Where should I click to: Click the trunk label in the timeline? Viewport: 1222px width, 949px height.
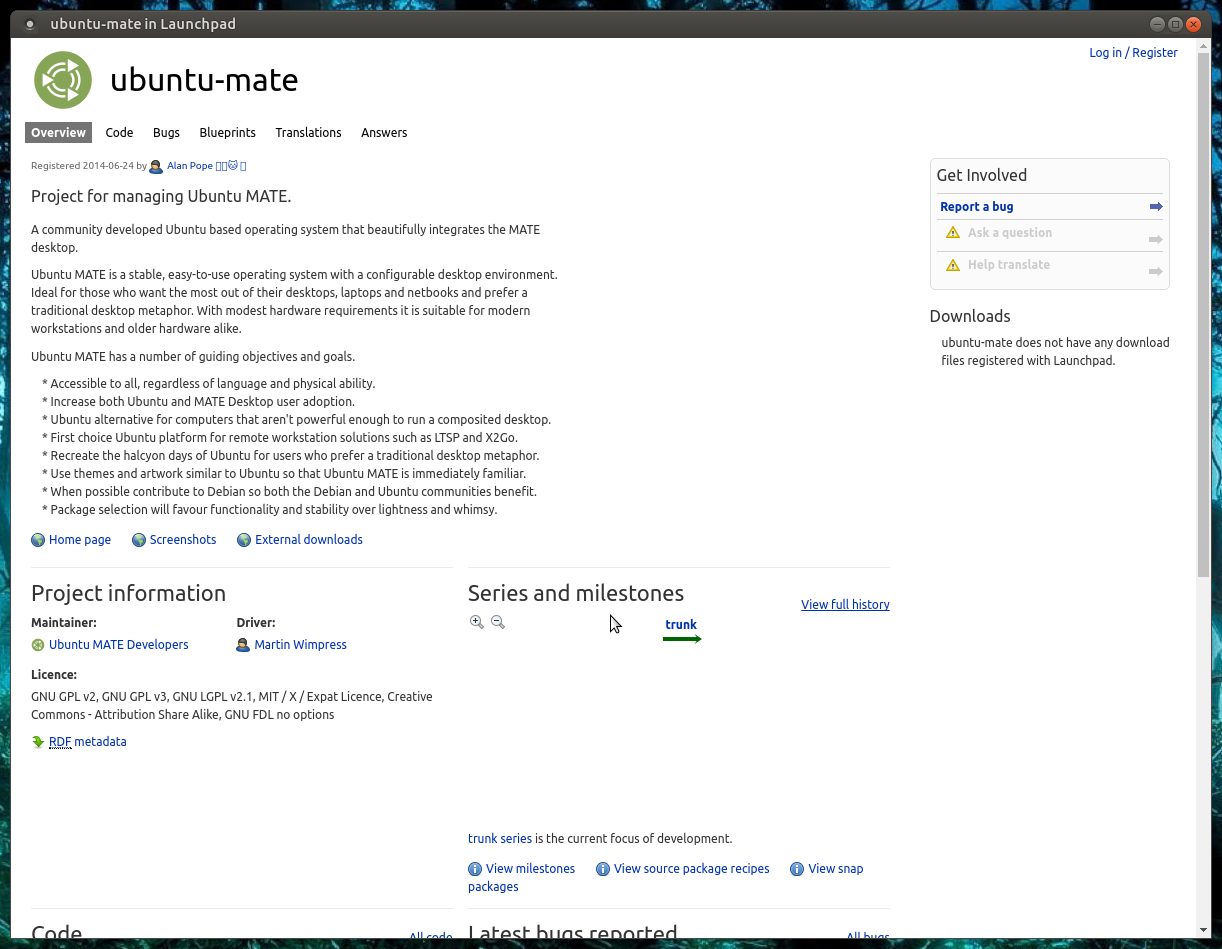[681, 625]
